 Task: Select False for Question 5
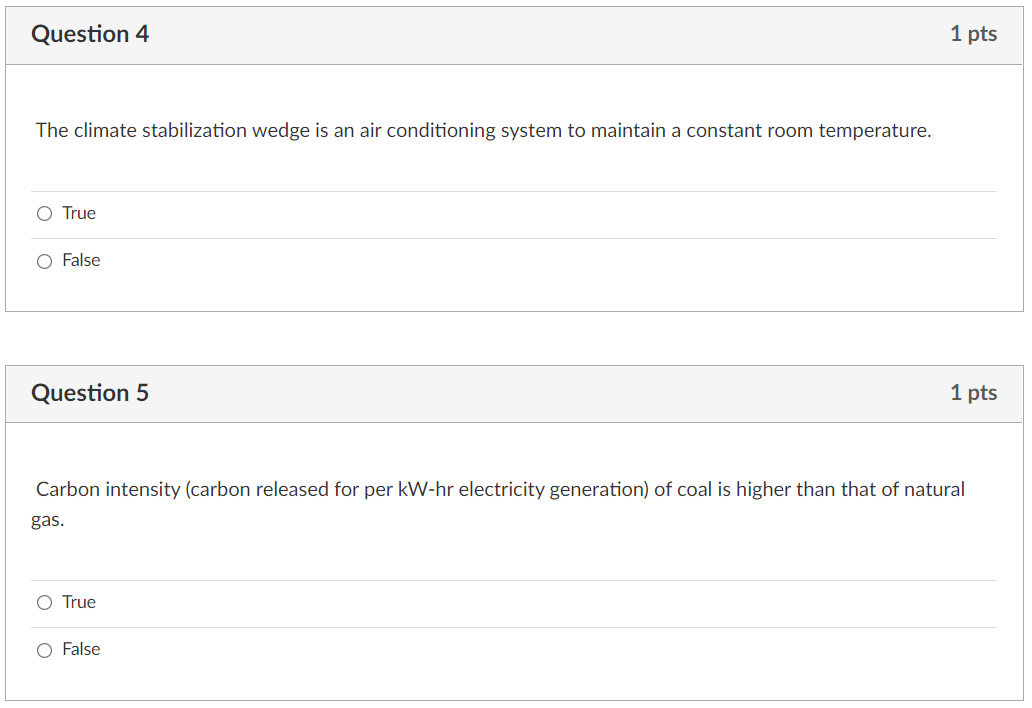(x=44, y=649)
